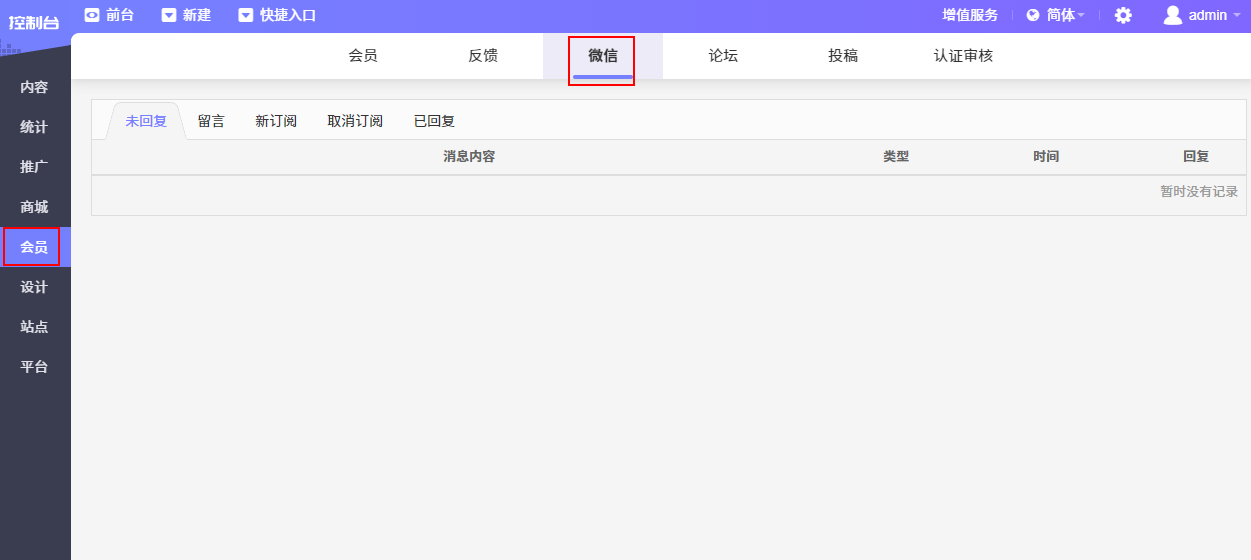Image resolution: width=1251 pixels, height=560 pixels.
Task: Click the globe icon beside 简体
Action: tap(1033, 15)
